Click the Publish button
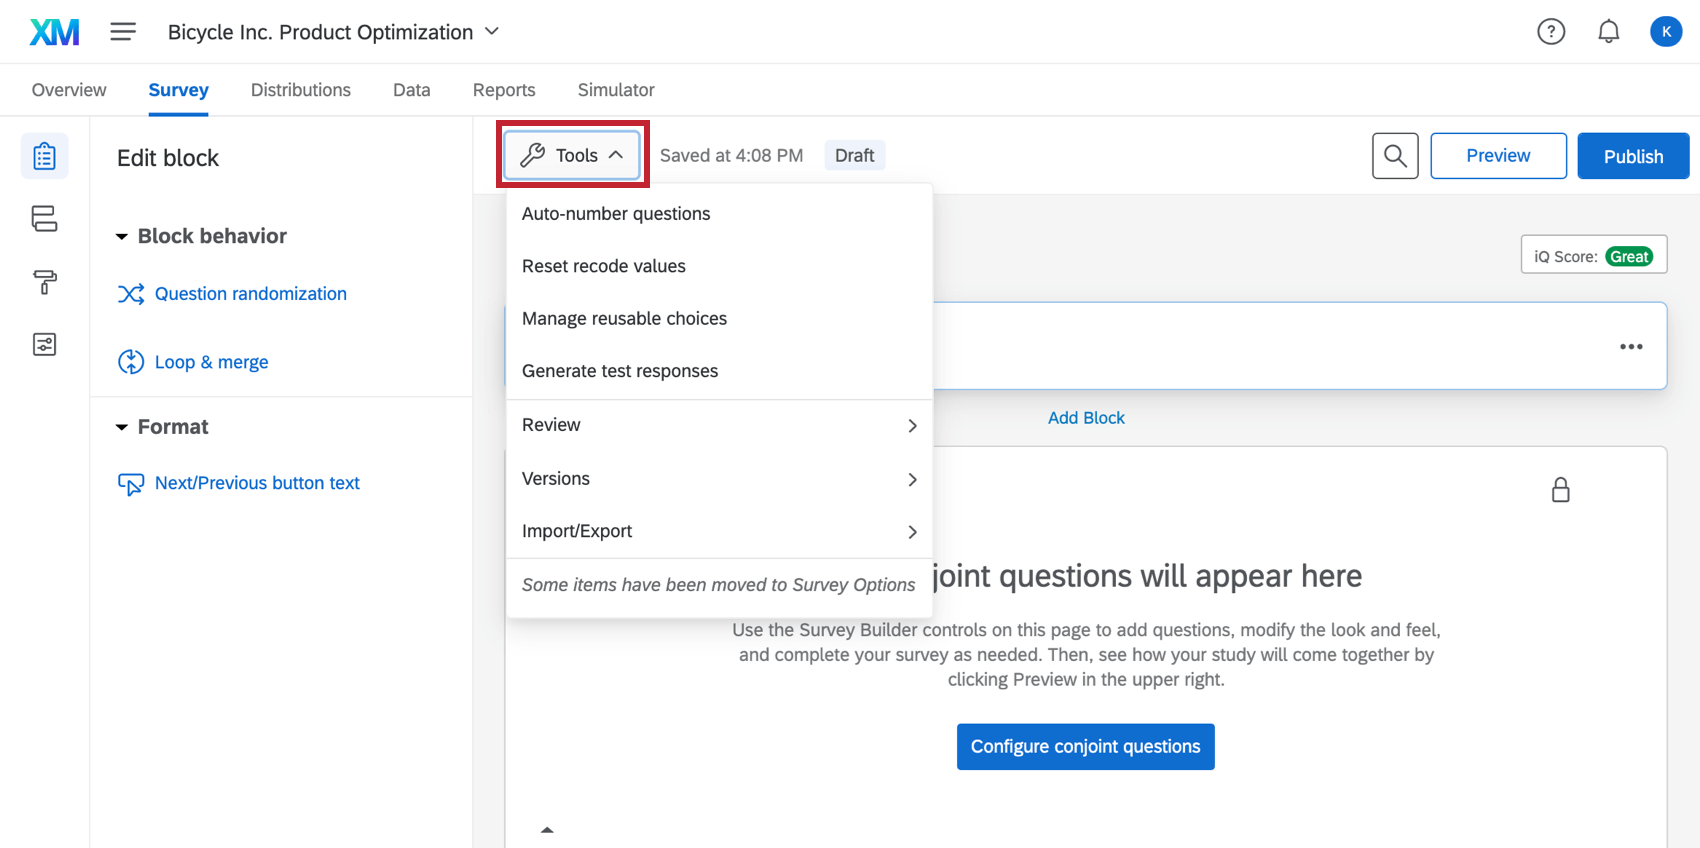The height and width of the screenshot is (848, 1700). tap(1633, 156)
